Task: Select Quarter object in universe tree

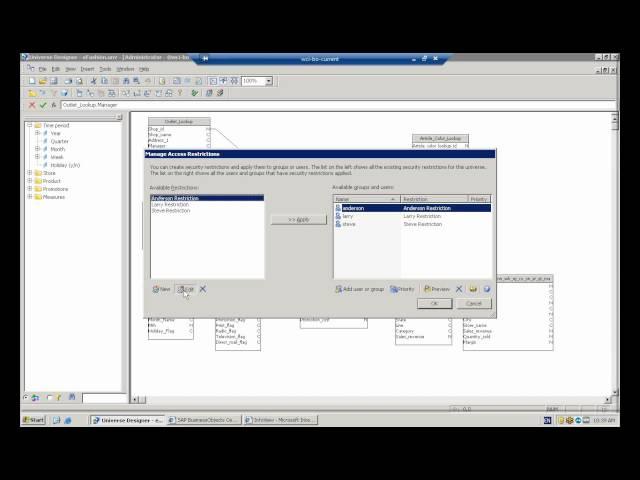Action: click(x=60, y=141)
